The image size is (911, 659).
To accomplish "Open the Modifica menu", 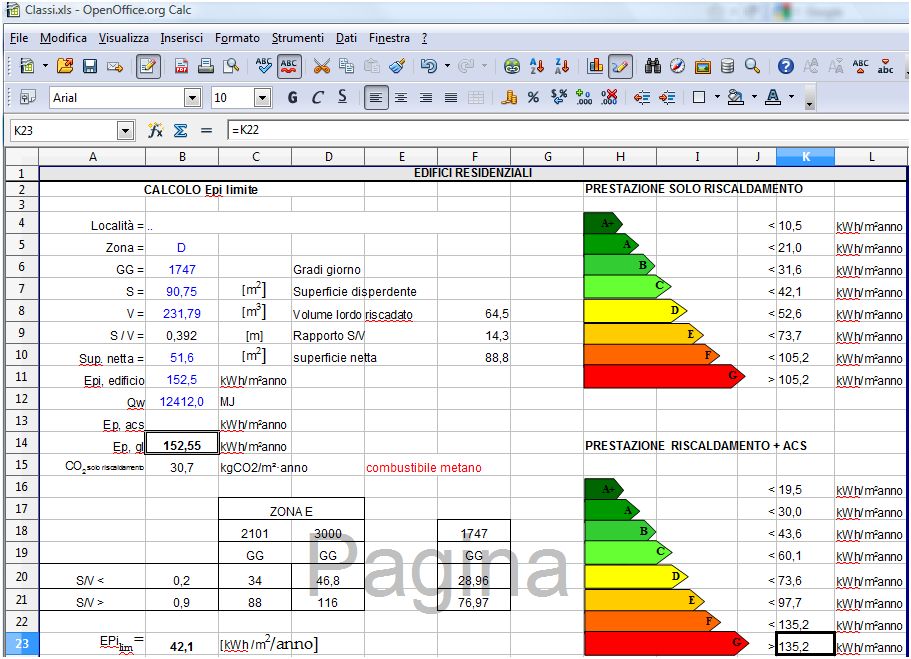I will point(63,38).
